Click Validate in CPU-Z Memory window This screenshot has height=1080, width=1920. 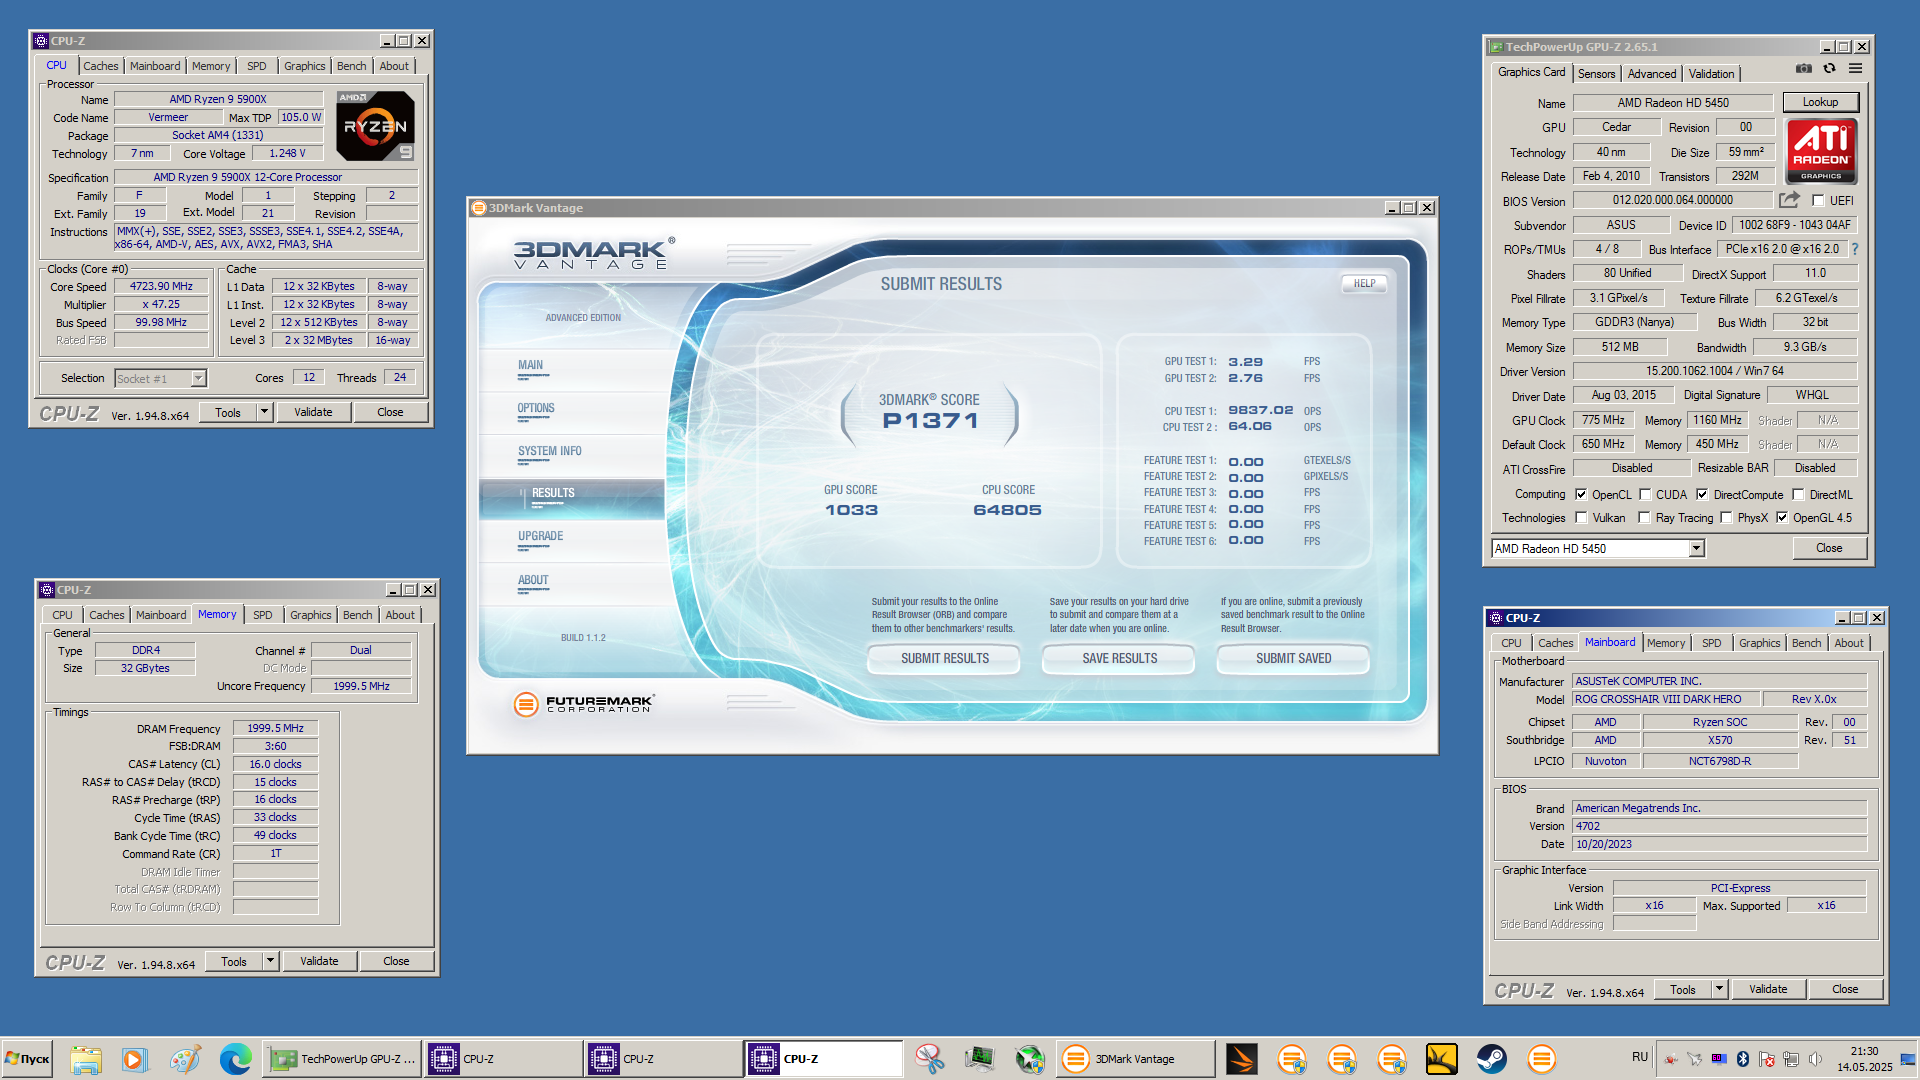click(x=319, y=961)
